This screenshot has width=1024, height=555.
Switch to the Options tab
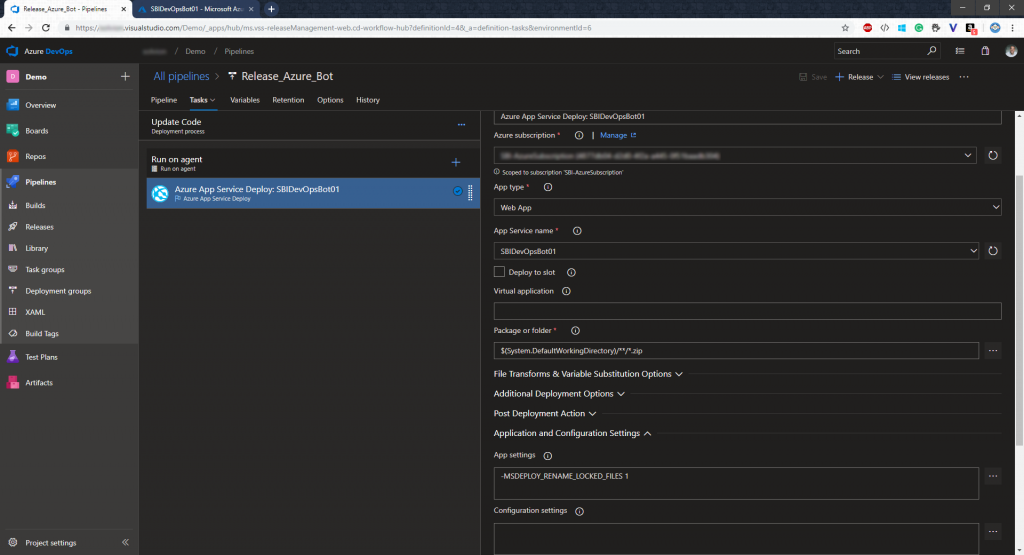point(330,100)
